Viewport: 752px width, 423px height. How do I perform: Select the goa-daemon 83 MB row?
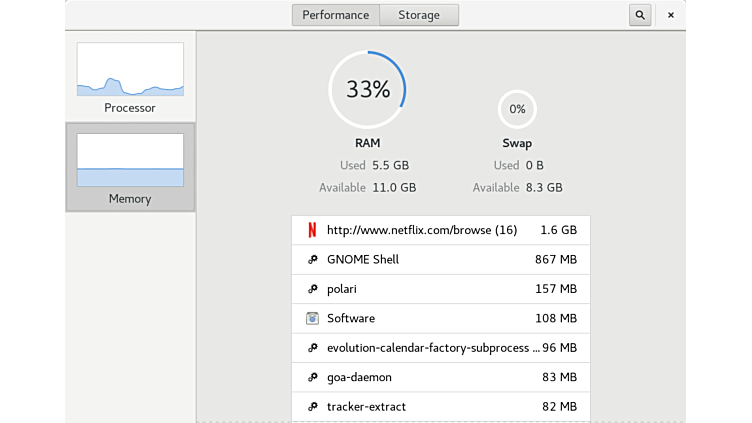440,377
